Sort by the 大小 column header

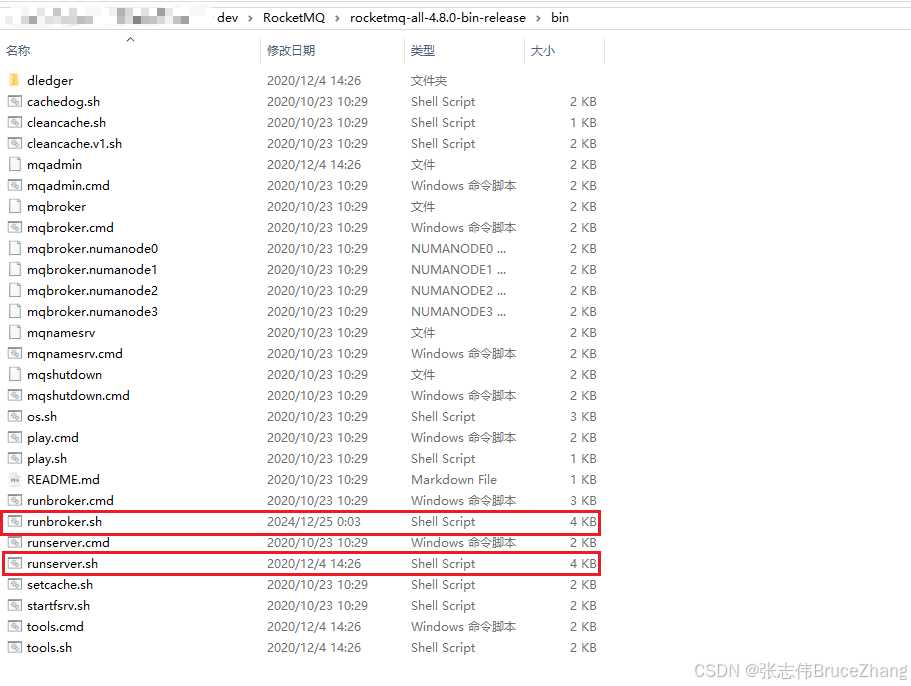click(543, 51)
